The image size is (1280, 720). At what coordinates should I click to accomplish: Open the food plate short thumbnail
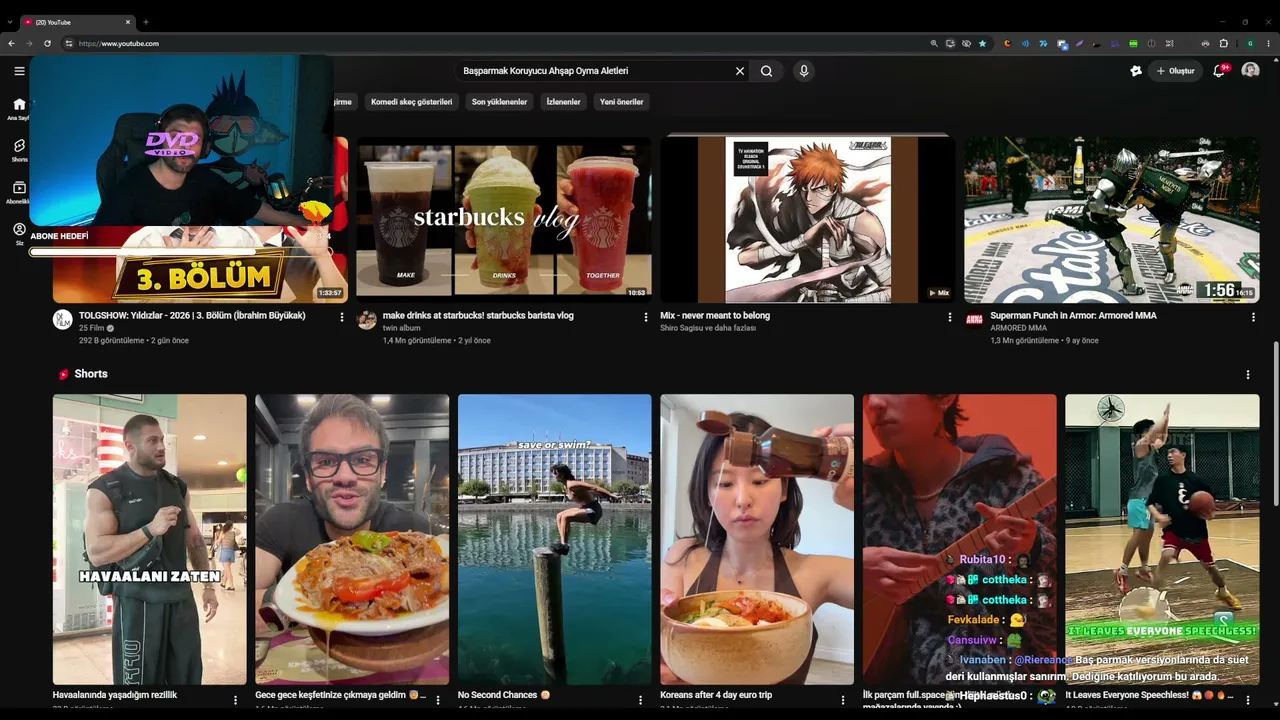pyautogui.click(x=352, y=539)
